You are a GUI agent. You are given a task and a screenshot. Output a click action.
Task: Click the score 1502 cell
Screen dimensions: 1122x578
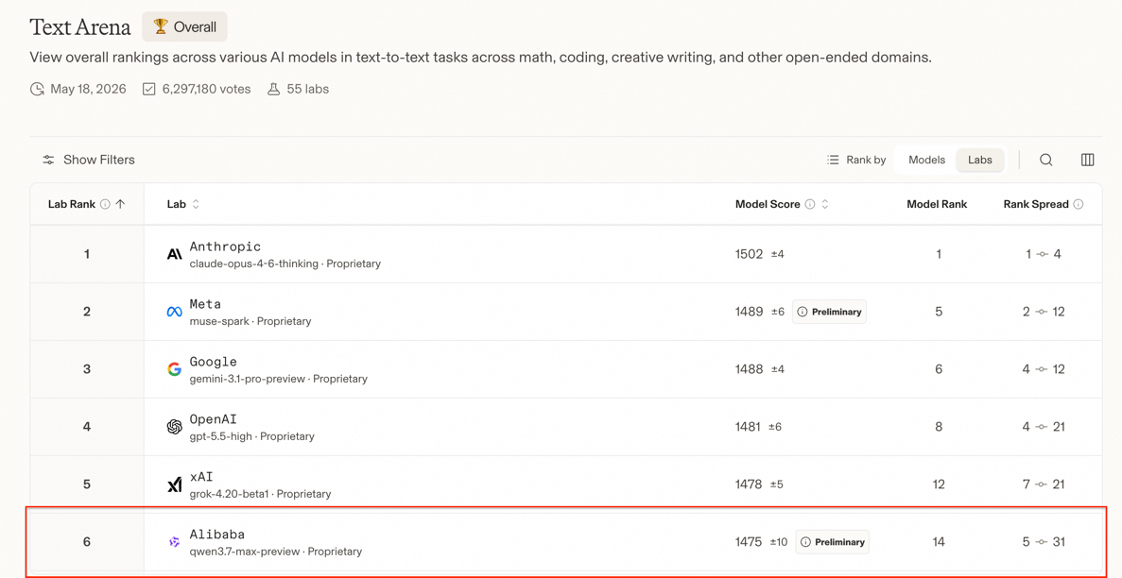[749, 254]
